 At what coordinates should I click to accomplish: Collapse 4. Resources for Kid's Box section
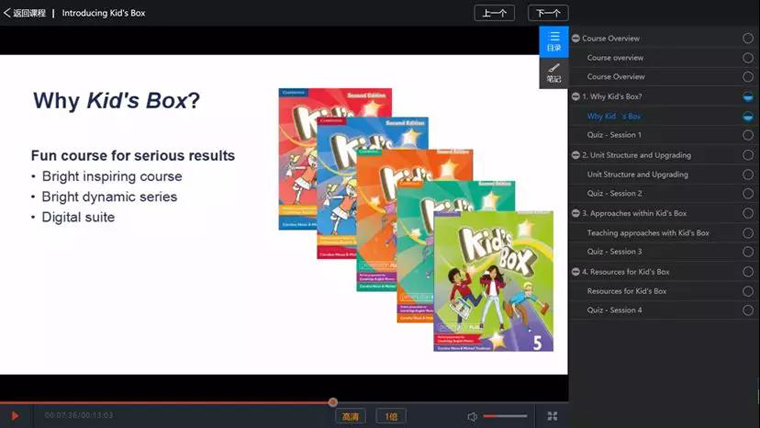576,272
